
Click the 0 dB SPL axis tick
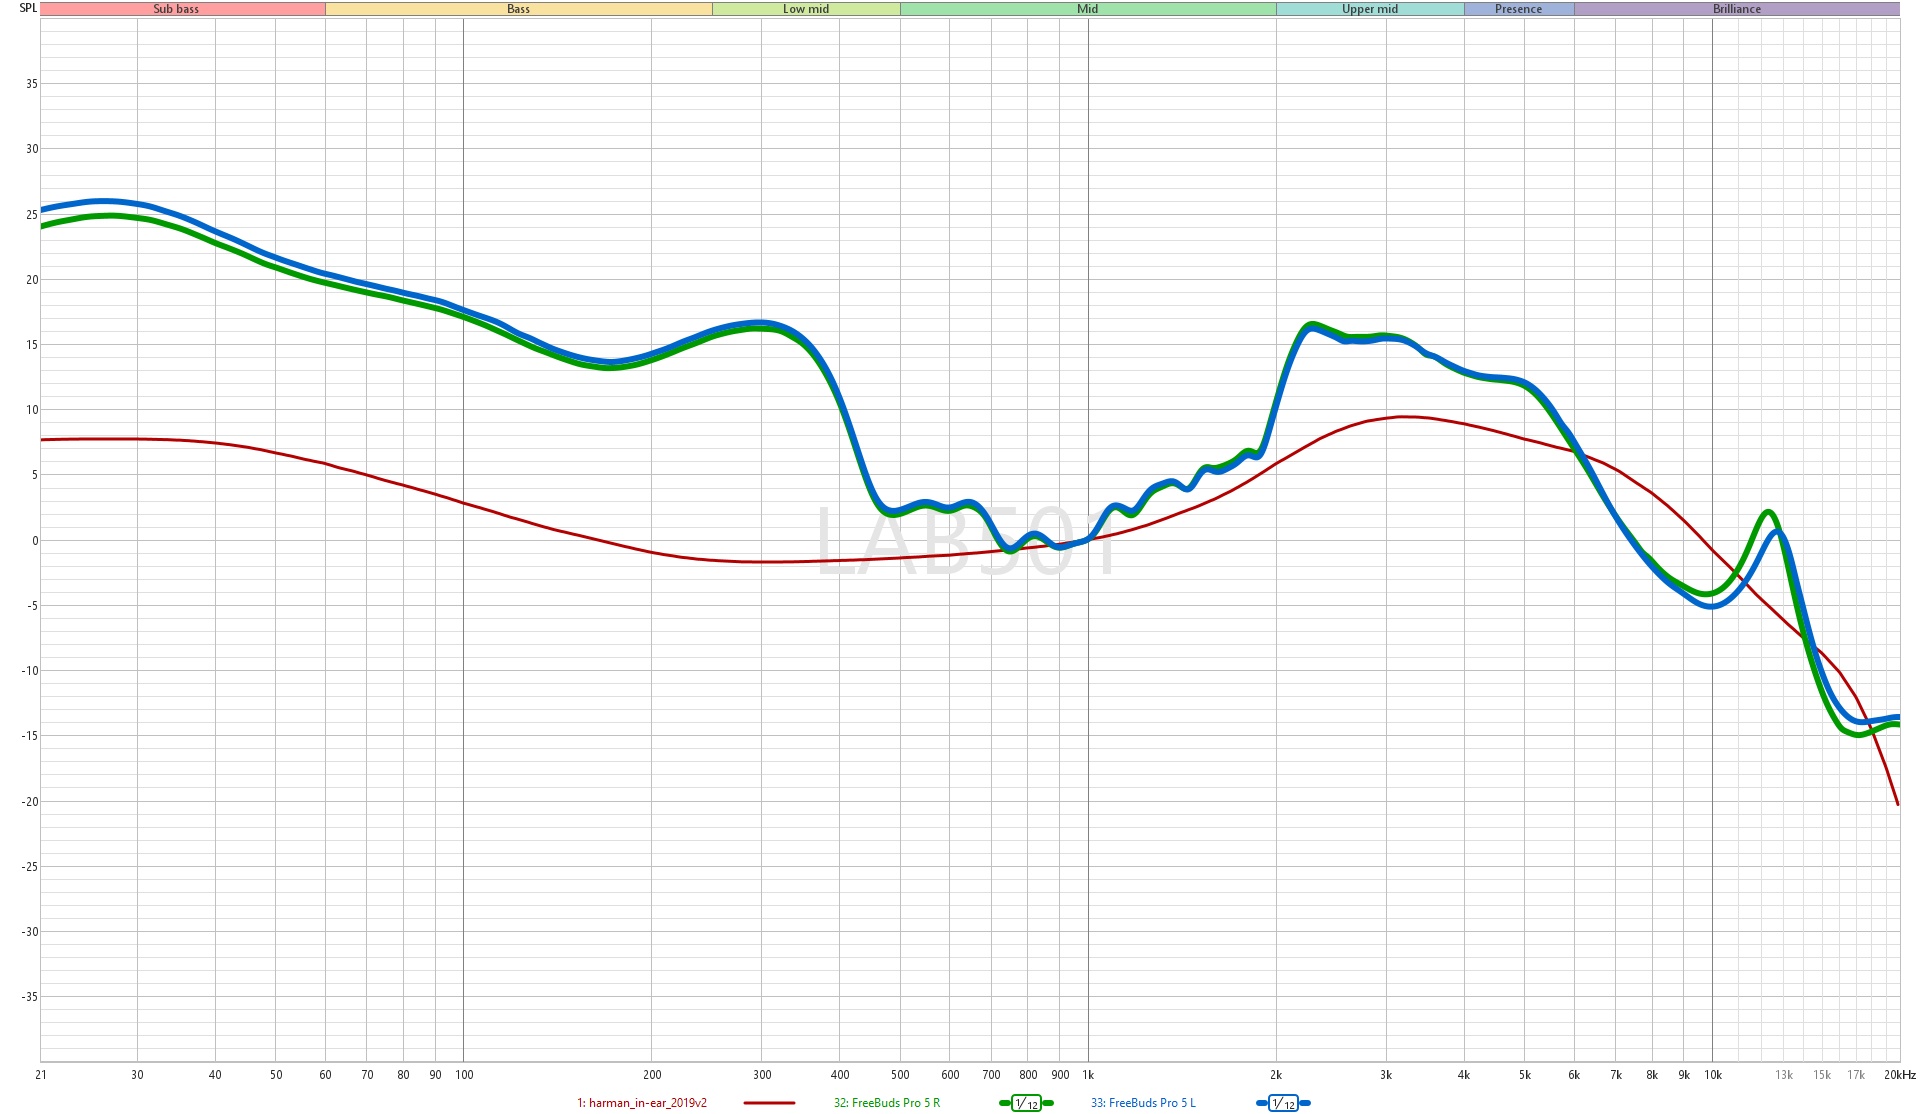coord(35,541)
